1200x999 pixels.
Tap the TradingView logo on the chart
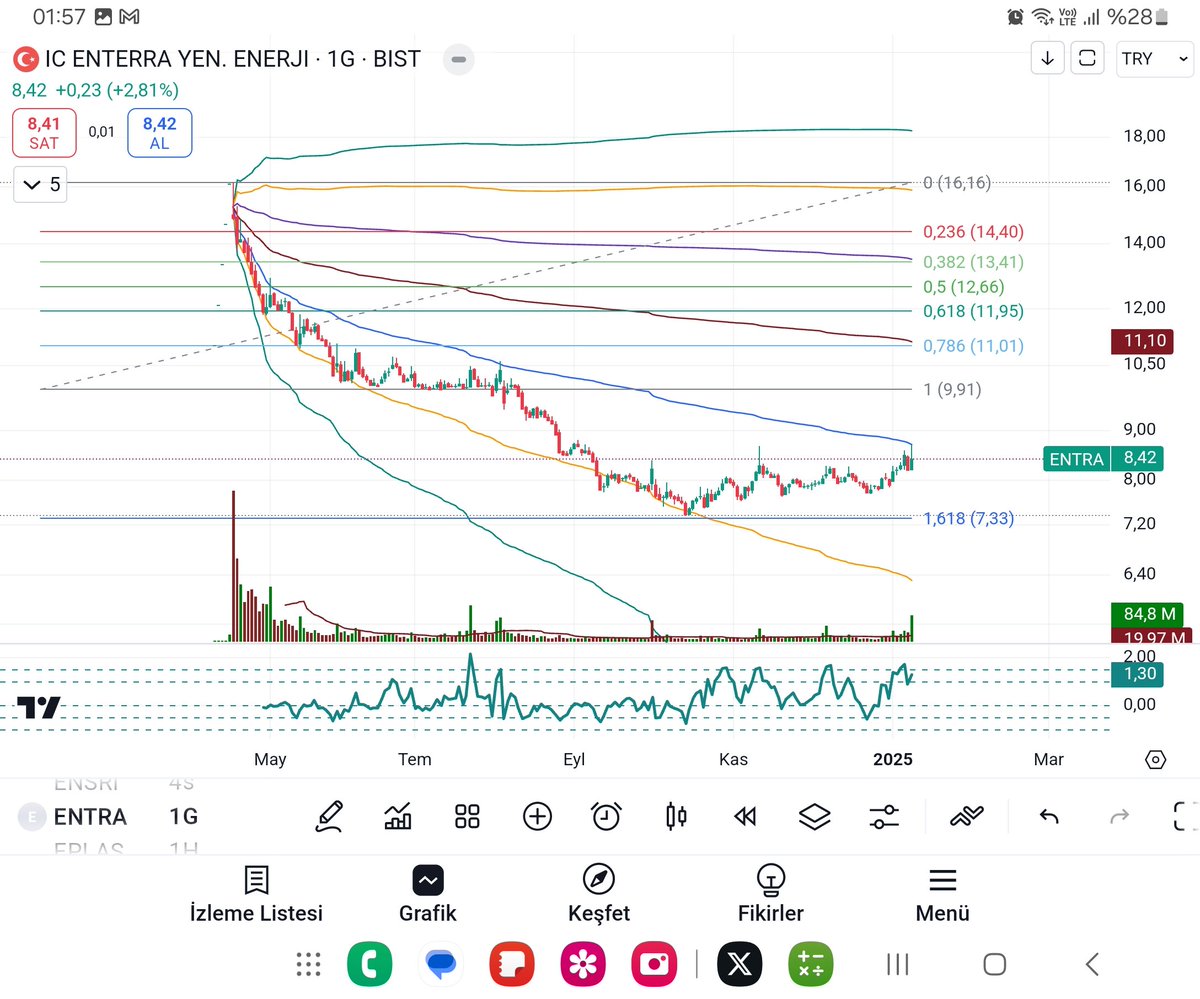coord(37,708)
